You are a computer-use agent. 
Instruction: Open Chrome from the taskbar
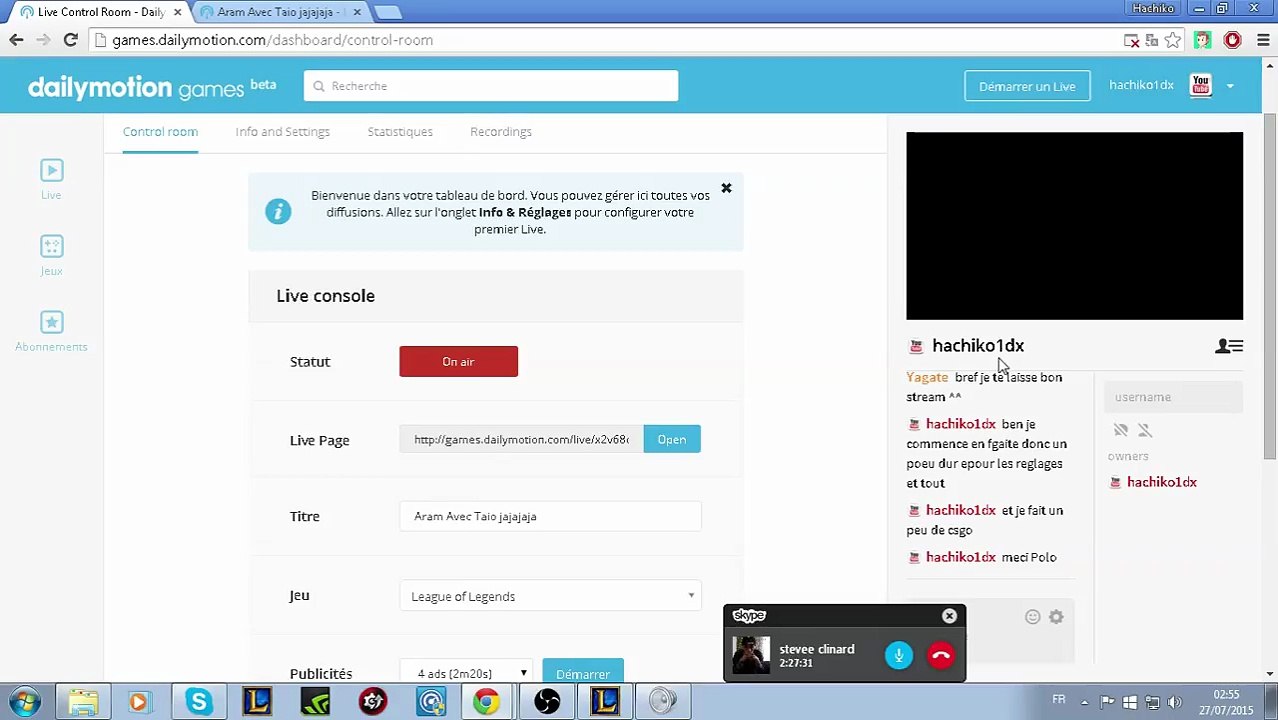[x=487, y=701]
